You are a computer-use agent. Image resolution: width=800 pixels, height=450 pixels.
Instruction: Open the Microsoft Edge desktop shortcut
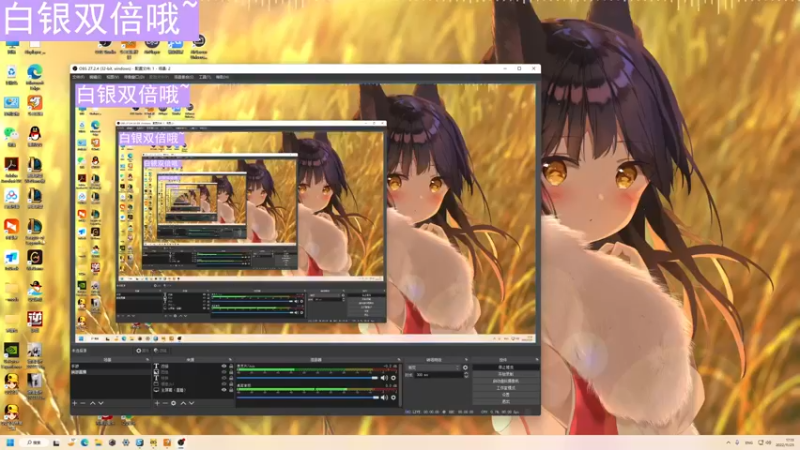tap(35, 77)
